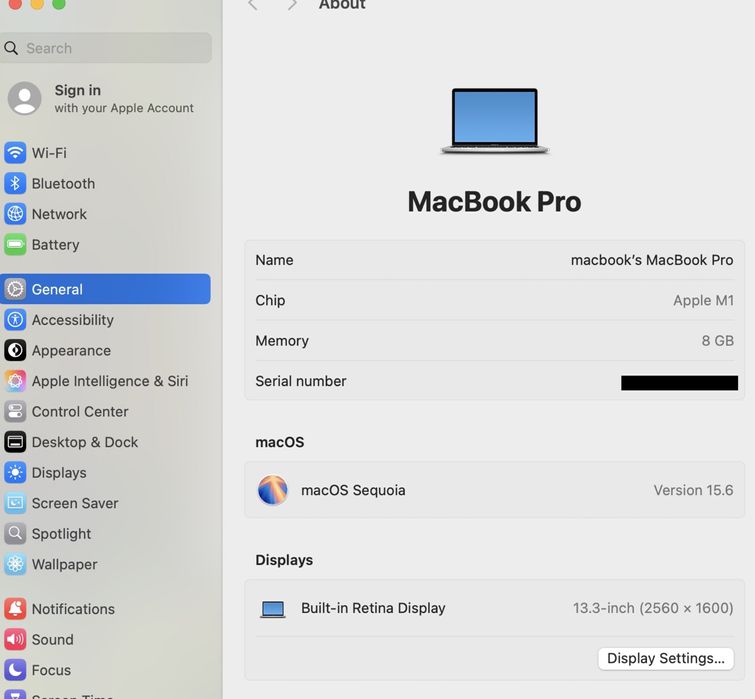Click the Focus moon icon

(x=15, y=670)
